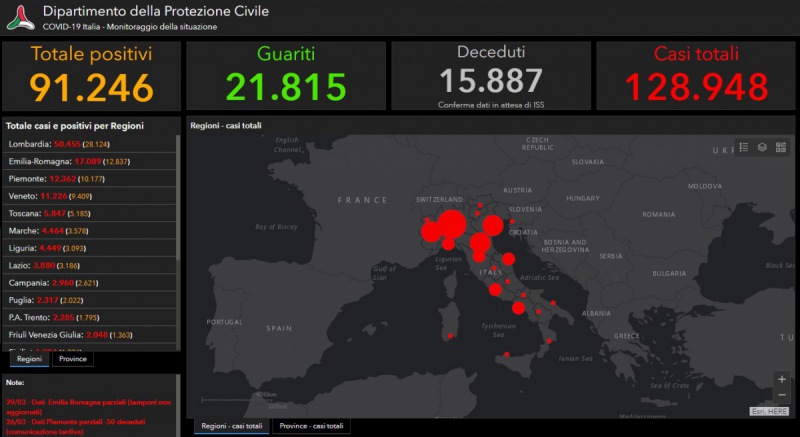Screen dimensions: 800x437
Task: Click the red case bubble over Sicily
Action: click(x=506, y=354)
